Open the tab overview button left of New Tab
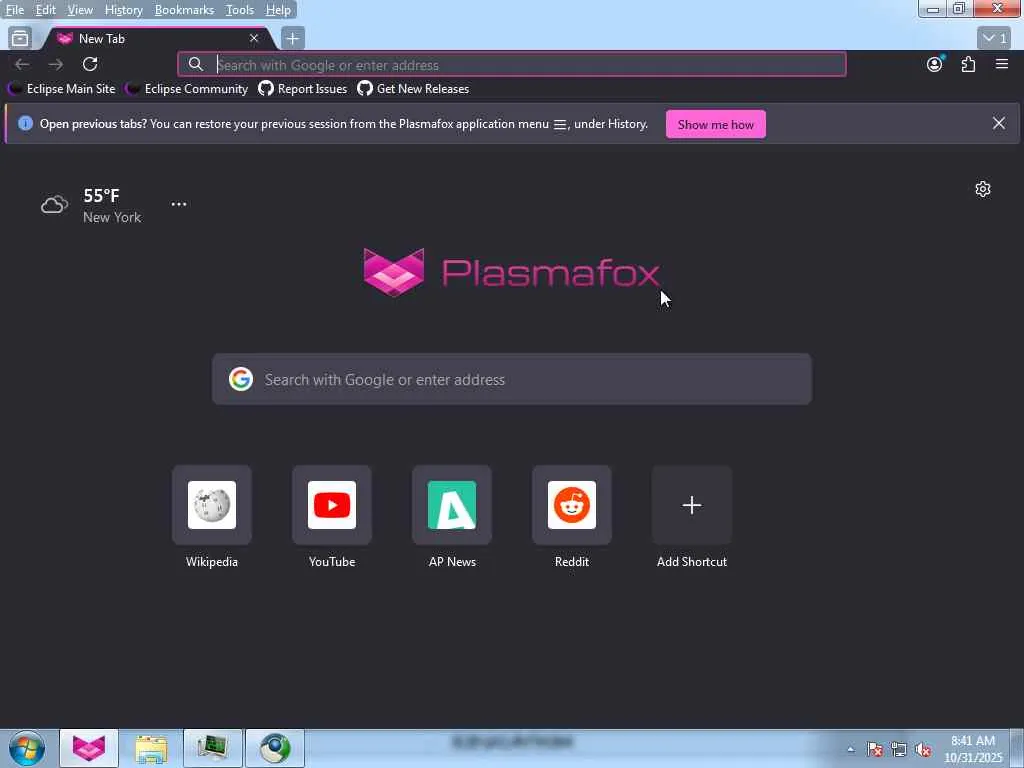The image size is (1024, 768). (20, 39)
